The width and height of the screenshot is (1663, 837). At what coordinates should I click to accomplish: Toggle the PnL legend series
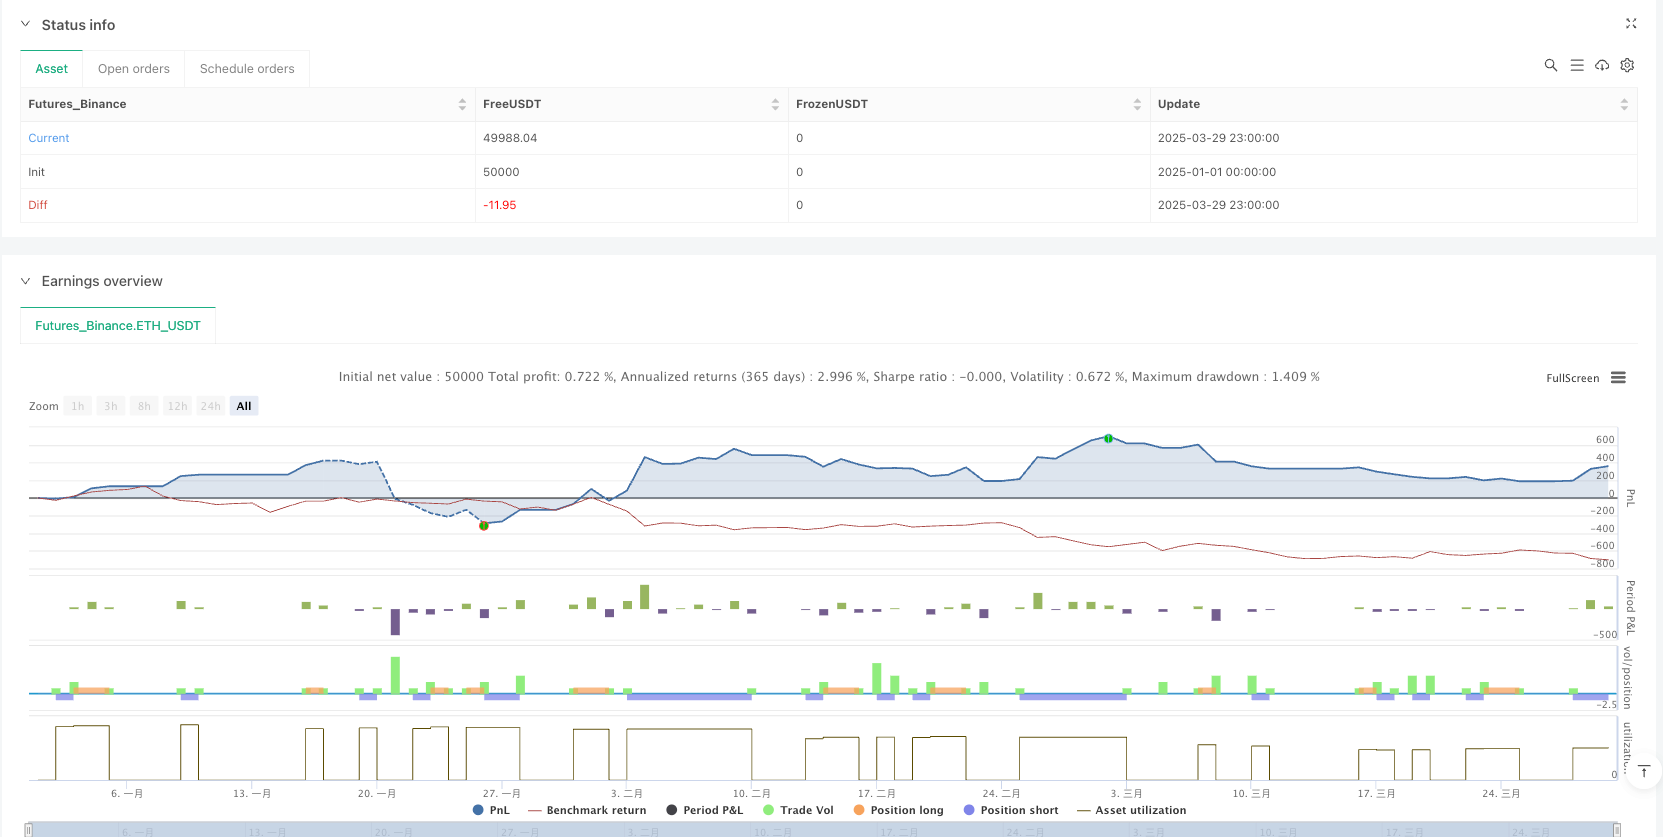tap(491, 810)
